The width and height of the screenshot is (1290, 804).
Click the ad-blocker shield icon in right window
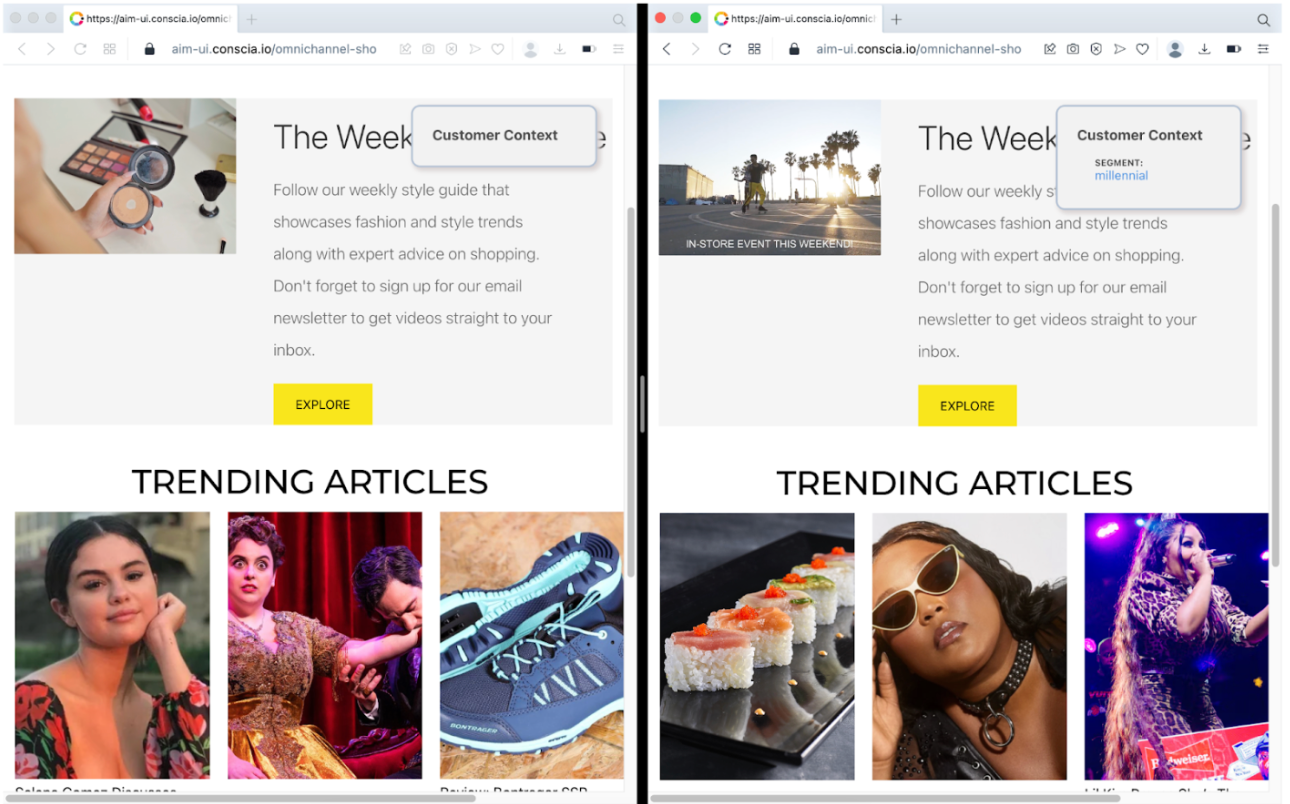(x=1096, y=49)
